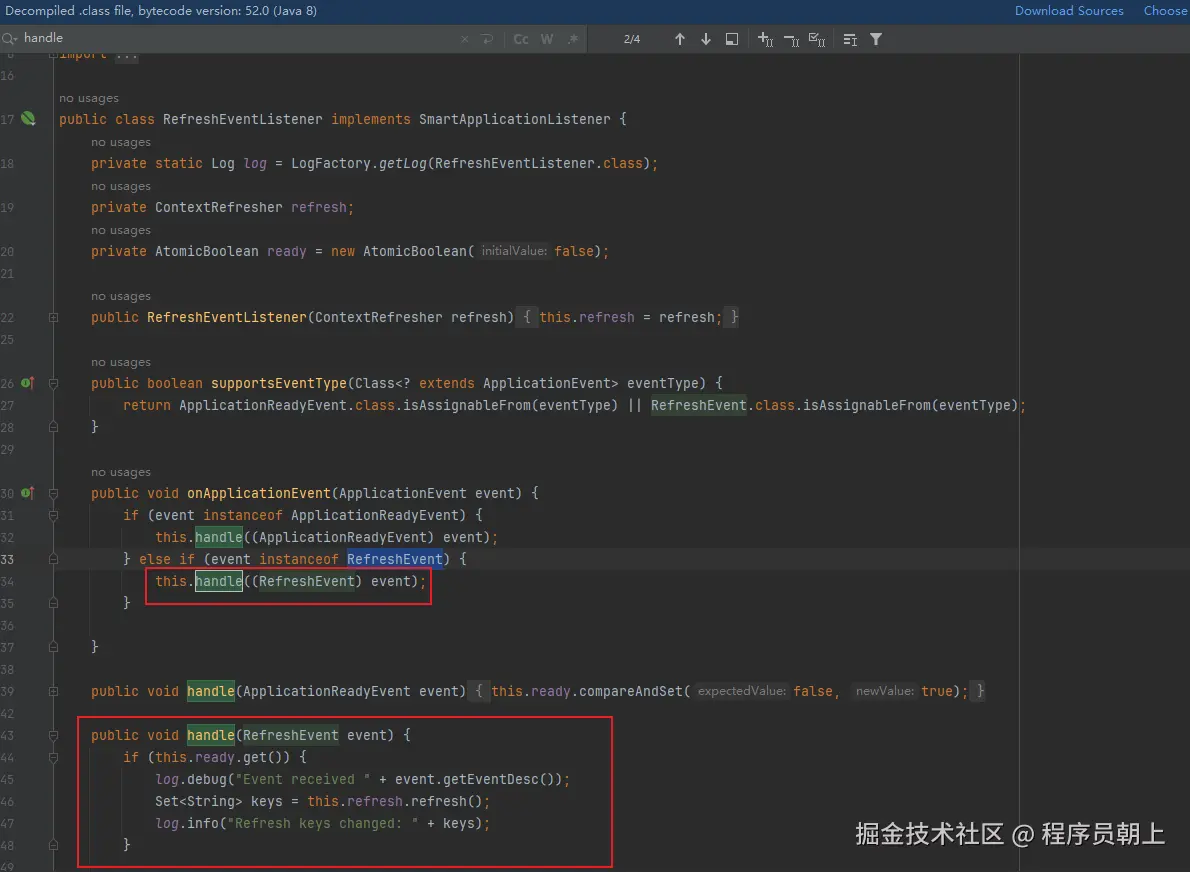Click the onApplicationEvent method name

click(259, 493)
